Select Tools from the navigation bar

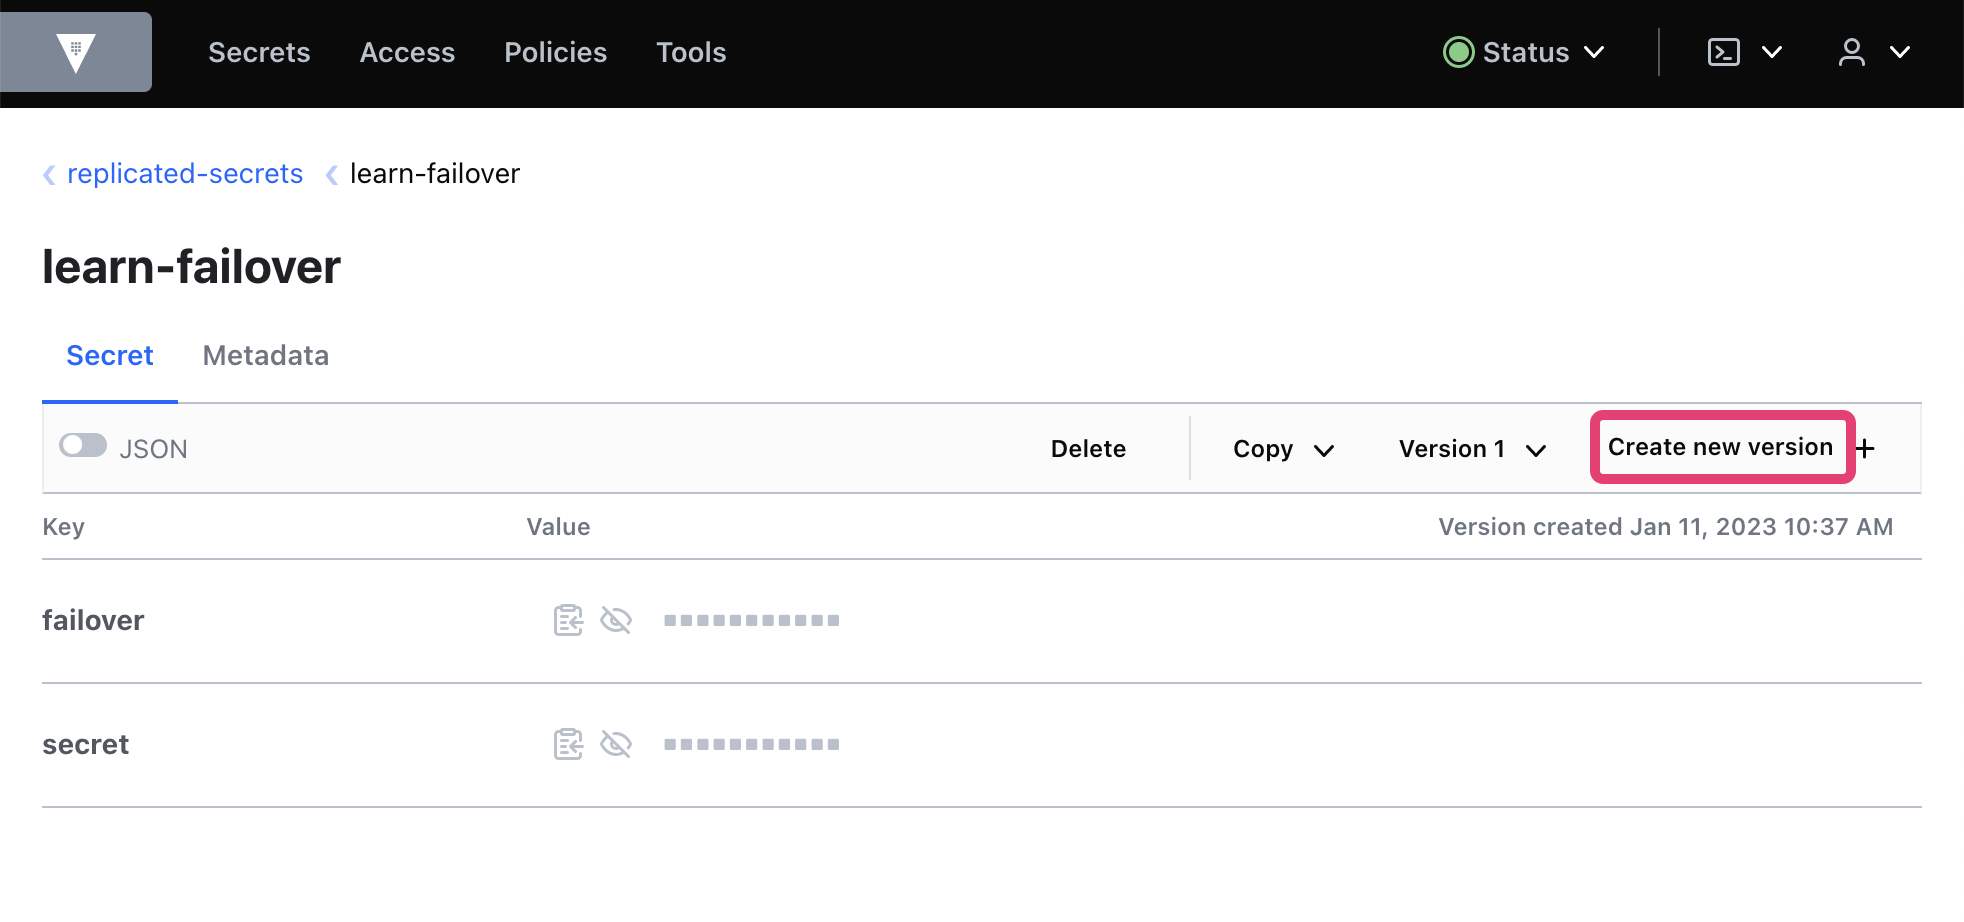pyautogui.click(x=691, y=52)
